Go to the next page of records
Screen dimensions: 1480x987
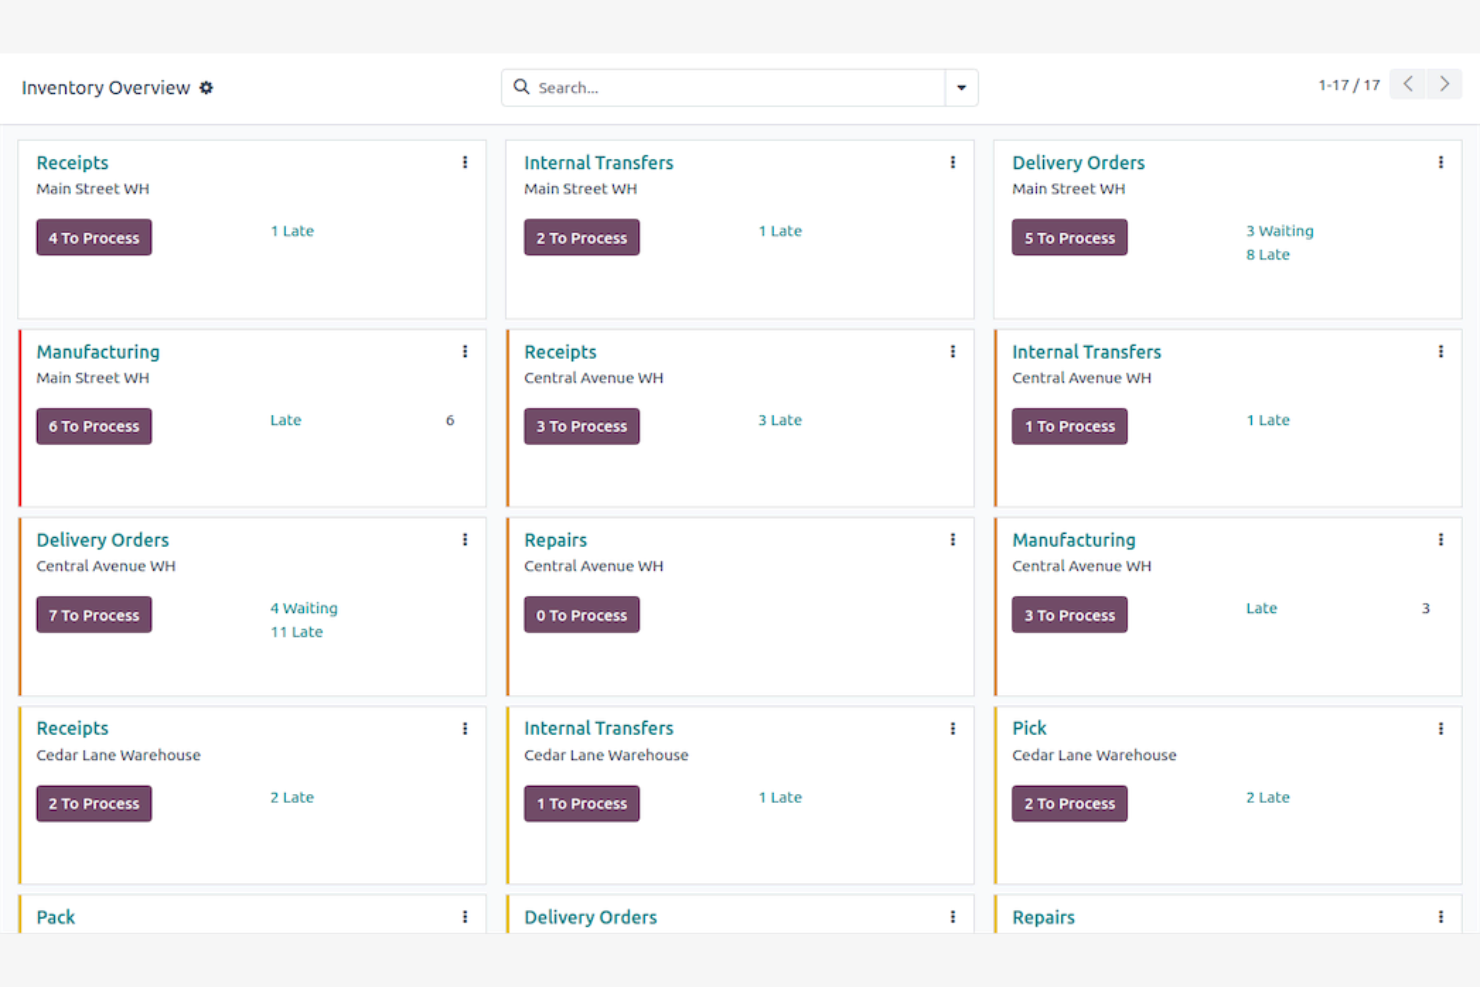(1444, 84)
